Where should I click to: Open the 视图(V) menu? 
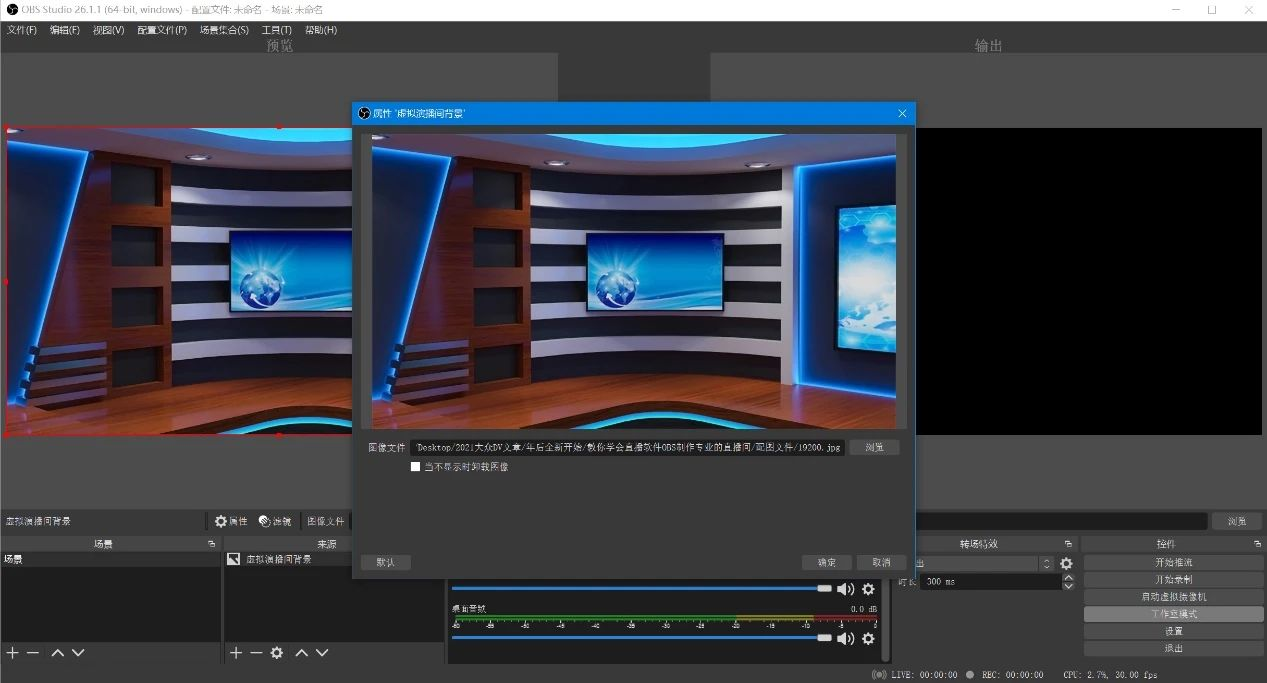[109, 30]
